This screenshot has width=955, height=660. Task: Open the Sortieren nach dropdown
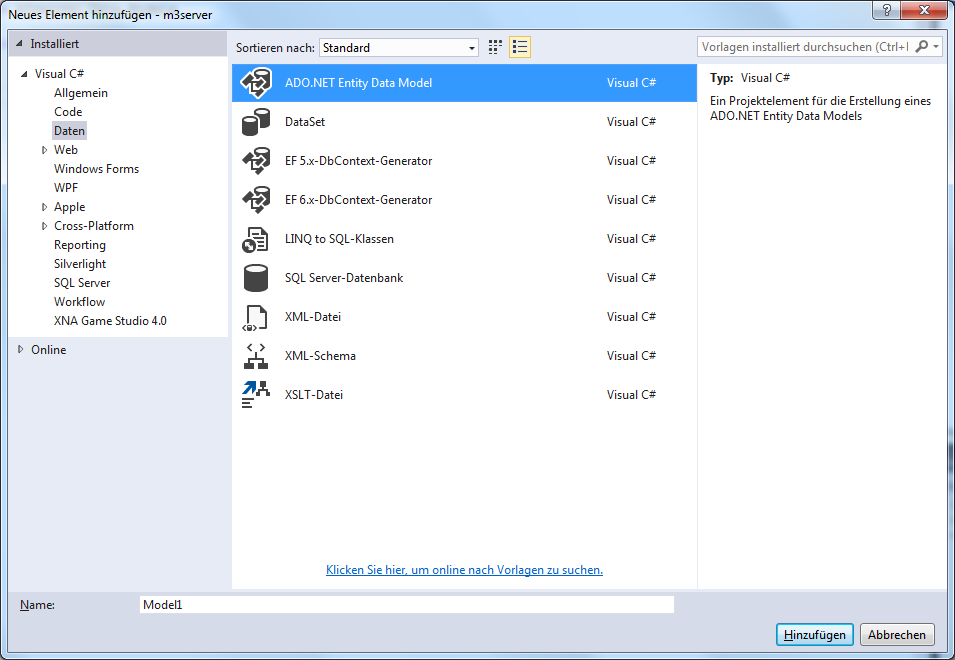pyautogui.click(x=399, y=48)
